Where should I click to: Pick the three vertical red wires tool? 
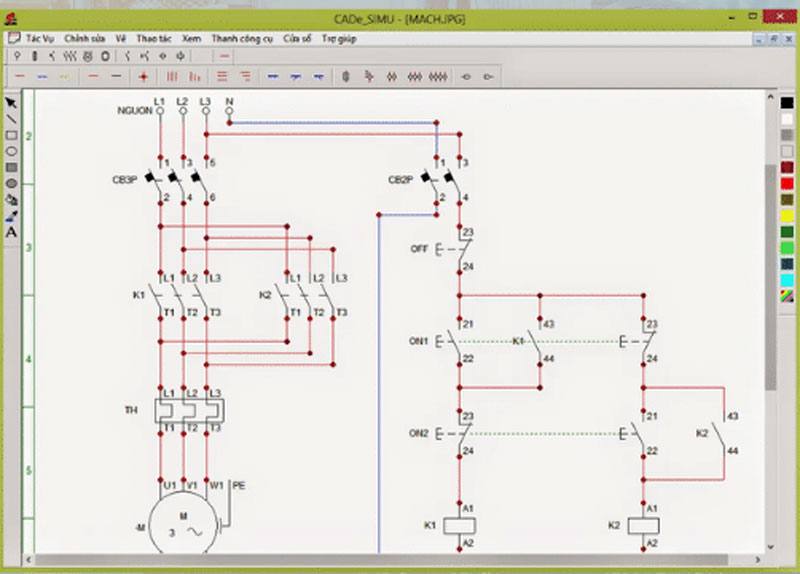tap(172, 77)
